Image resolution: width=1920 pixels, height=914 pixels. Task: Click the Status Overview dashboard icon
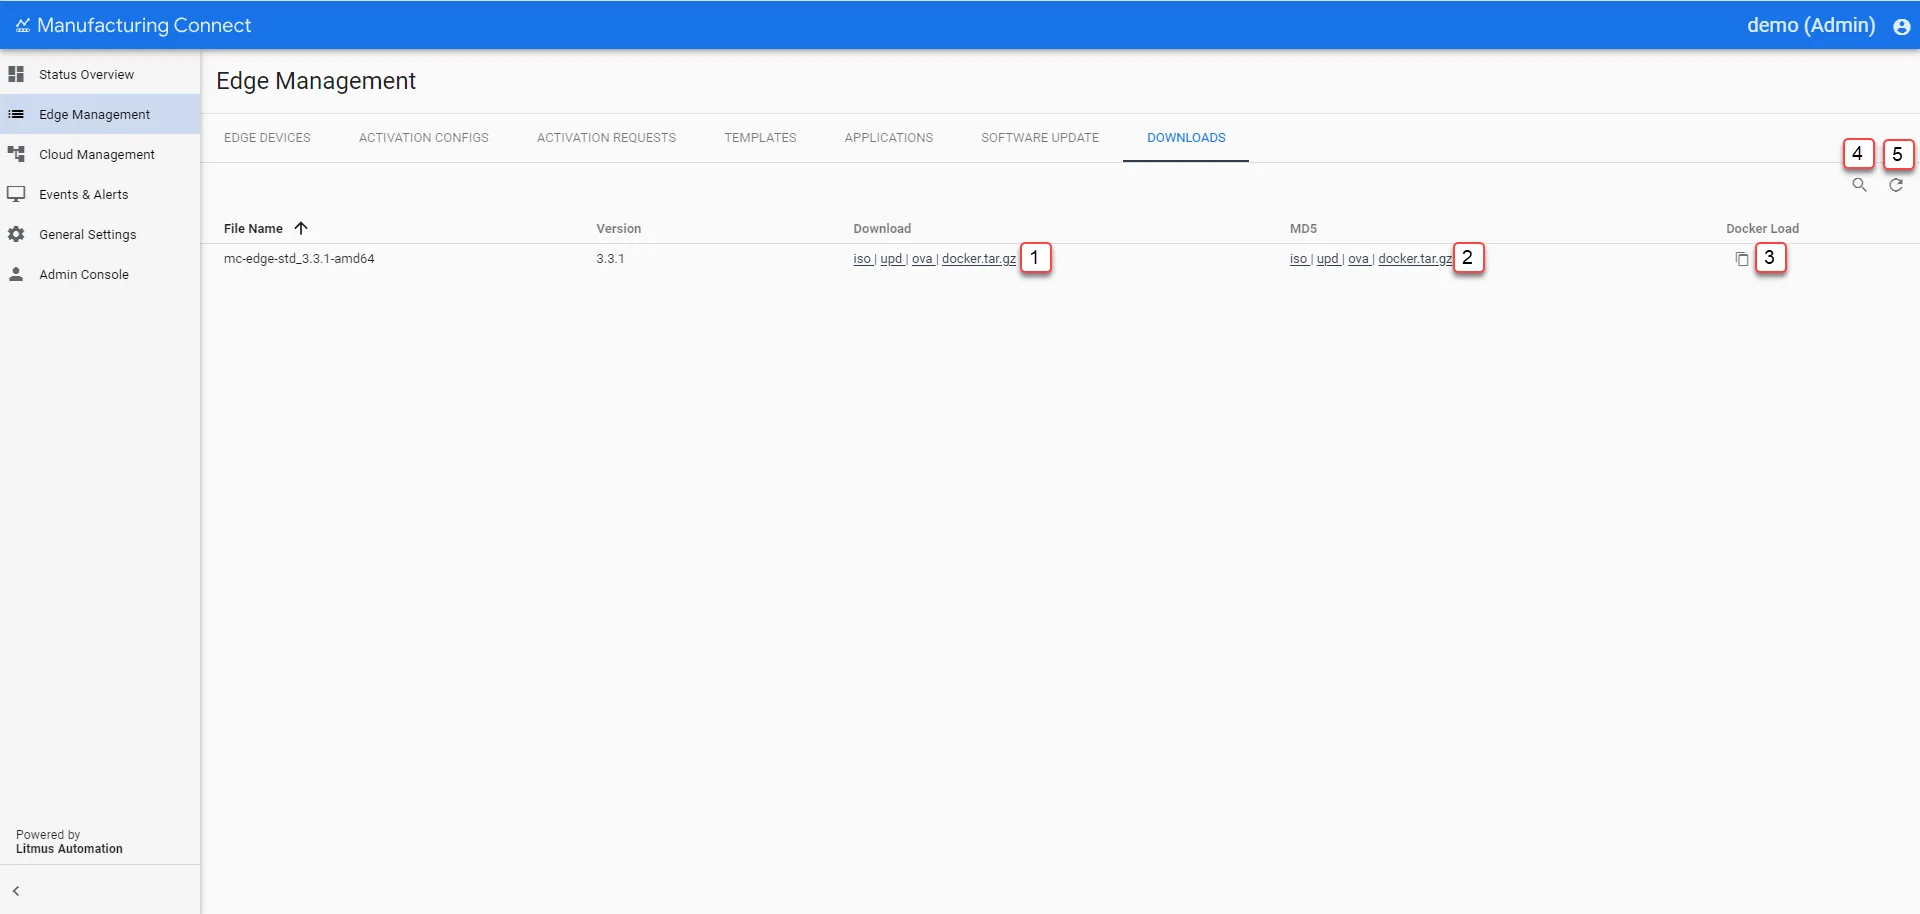tap(16, 74)
